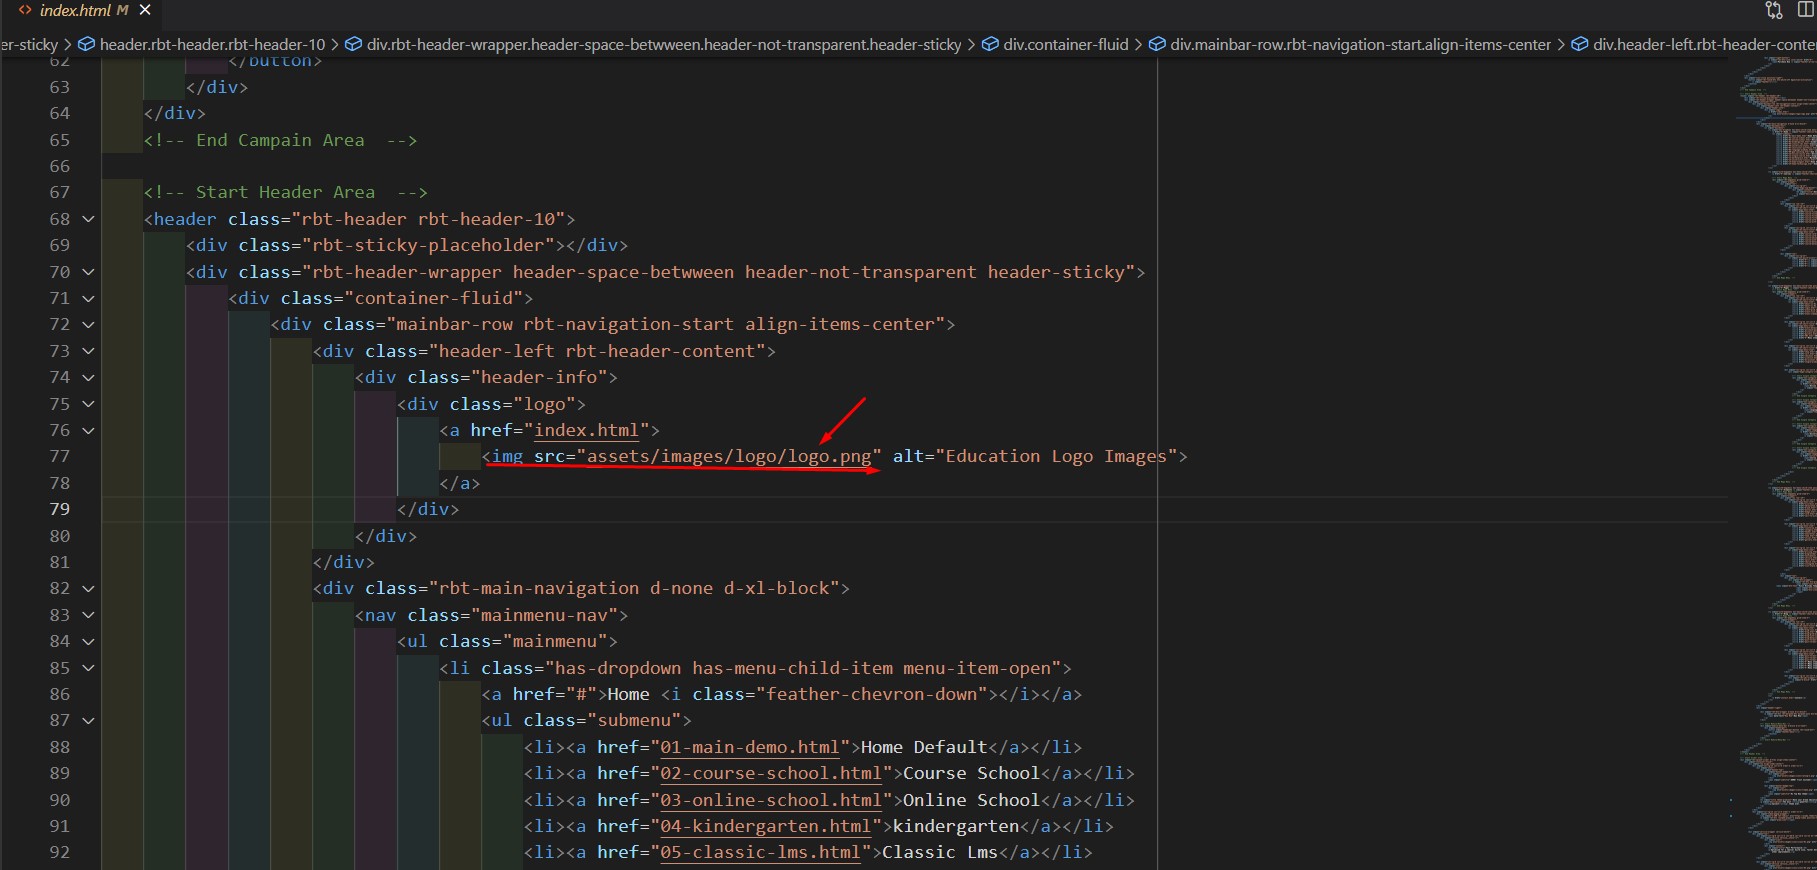Collapse the fold arrow at line 70
Viewport: 1817px width, 870px height.
(88, 272)
